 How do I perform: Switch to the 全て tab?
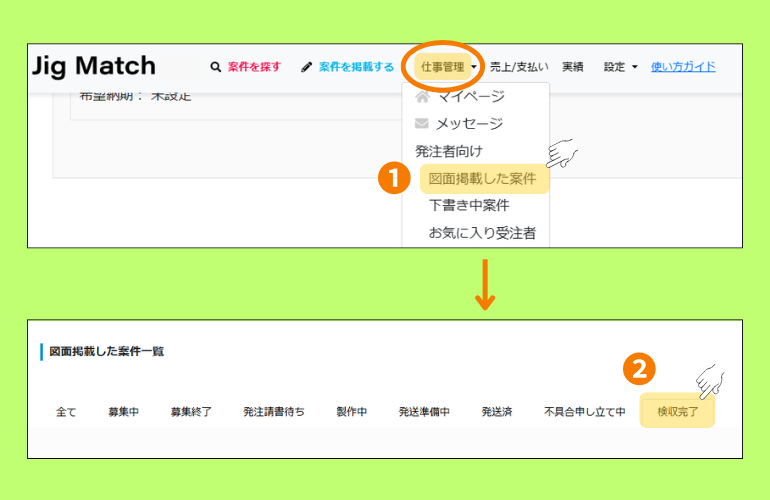pyautogui.click(x=66, y=412)
